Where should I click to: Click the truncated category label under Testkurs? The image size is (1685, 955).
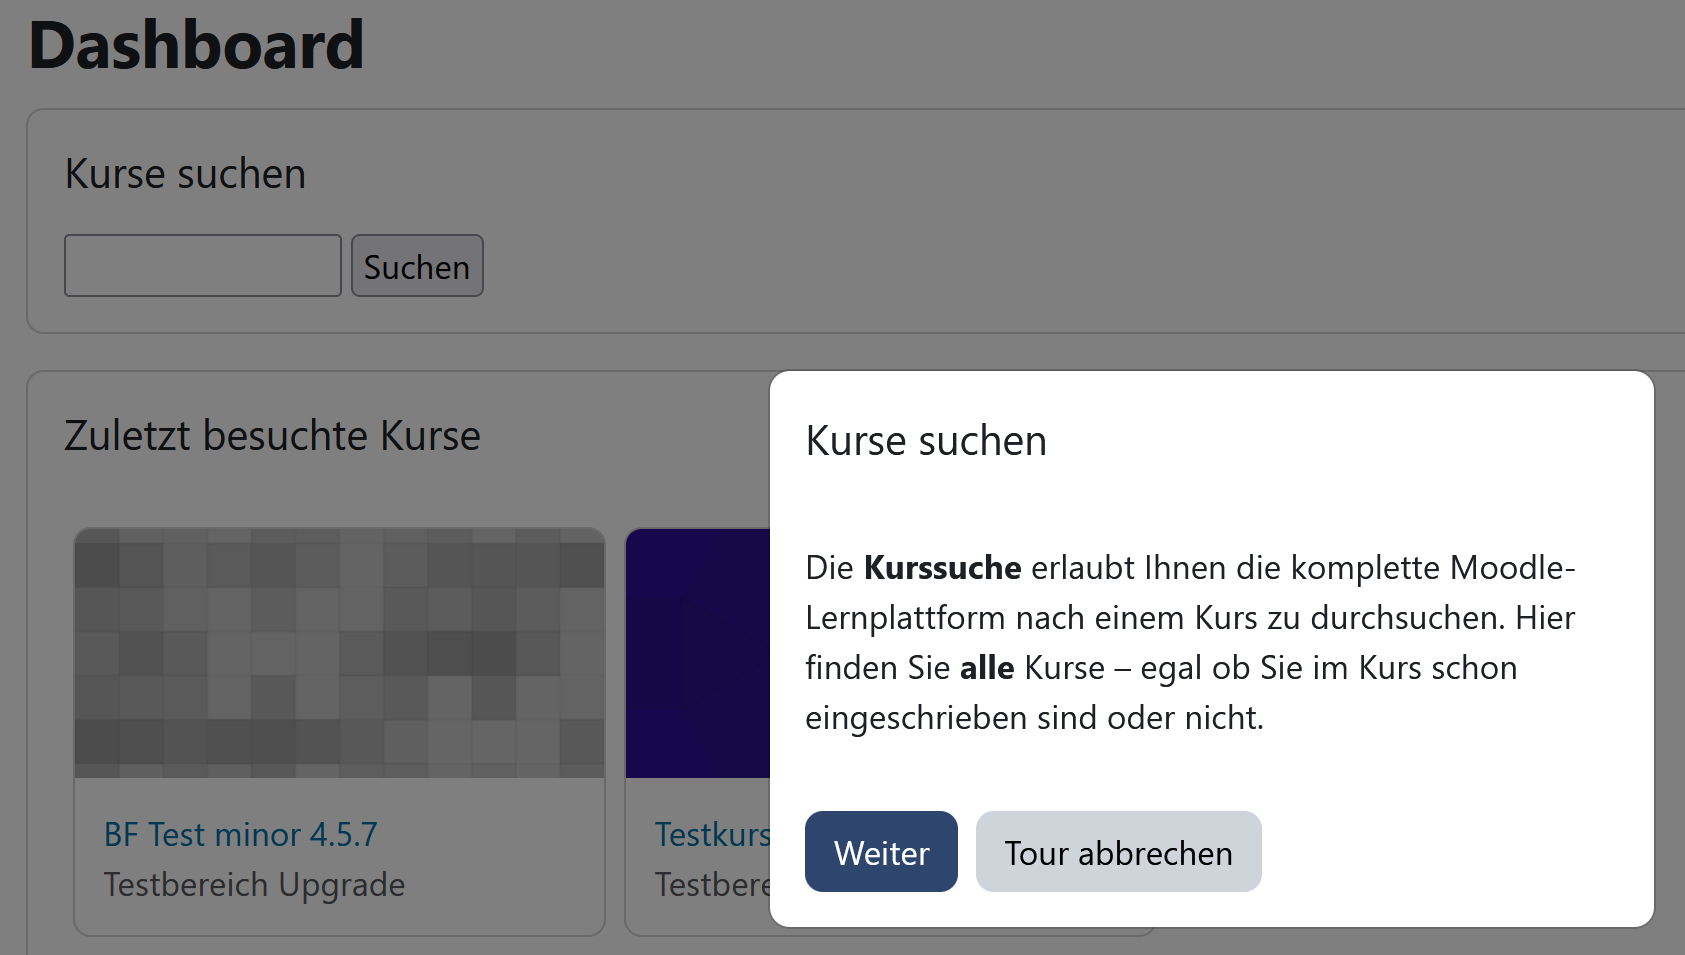pyautogui.click(x=712, y=885)
